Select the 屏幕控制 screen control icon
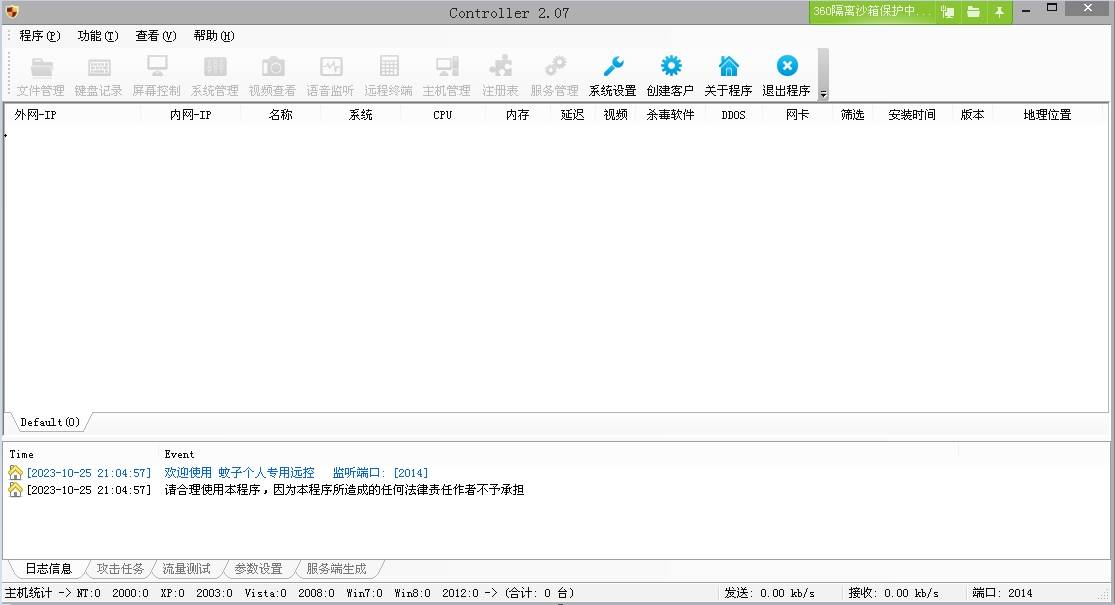The image size is (1115, 605). tap(156, 75)
